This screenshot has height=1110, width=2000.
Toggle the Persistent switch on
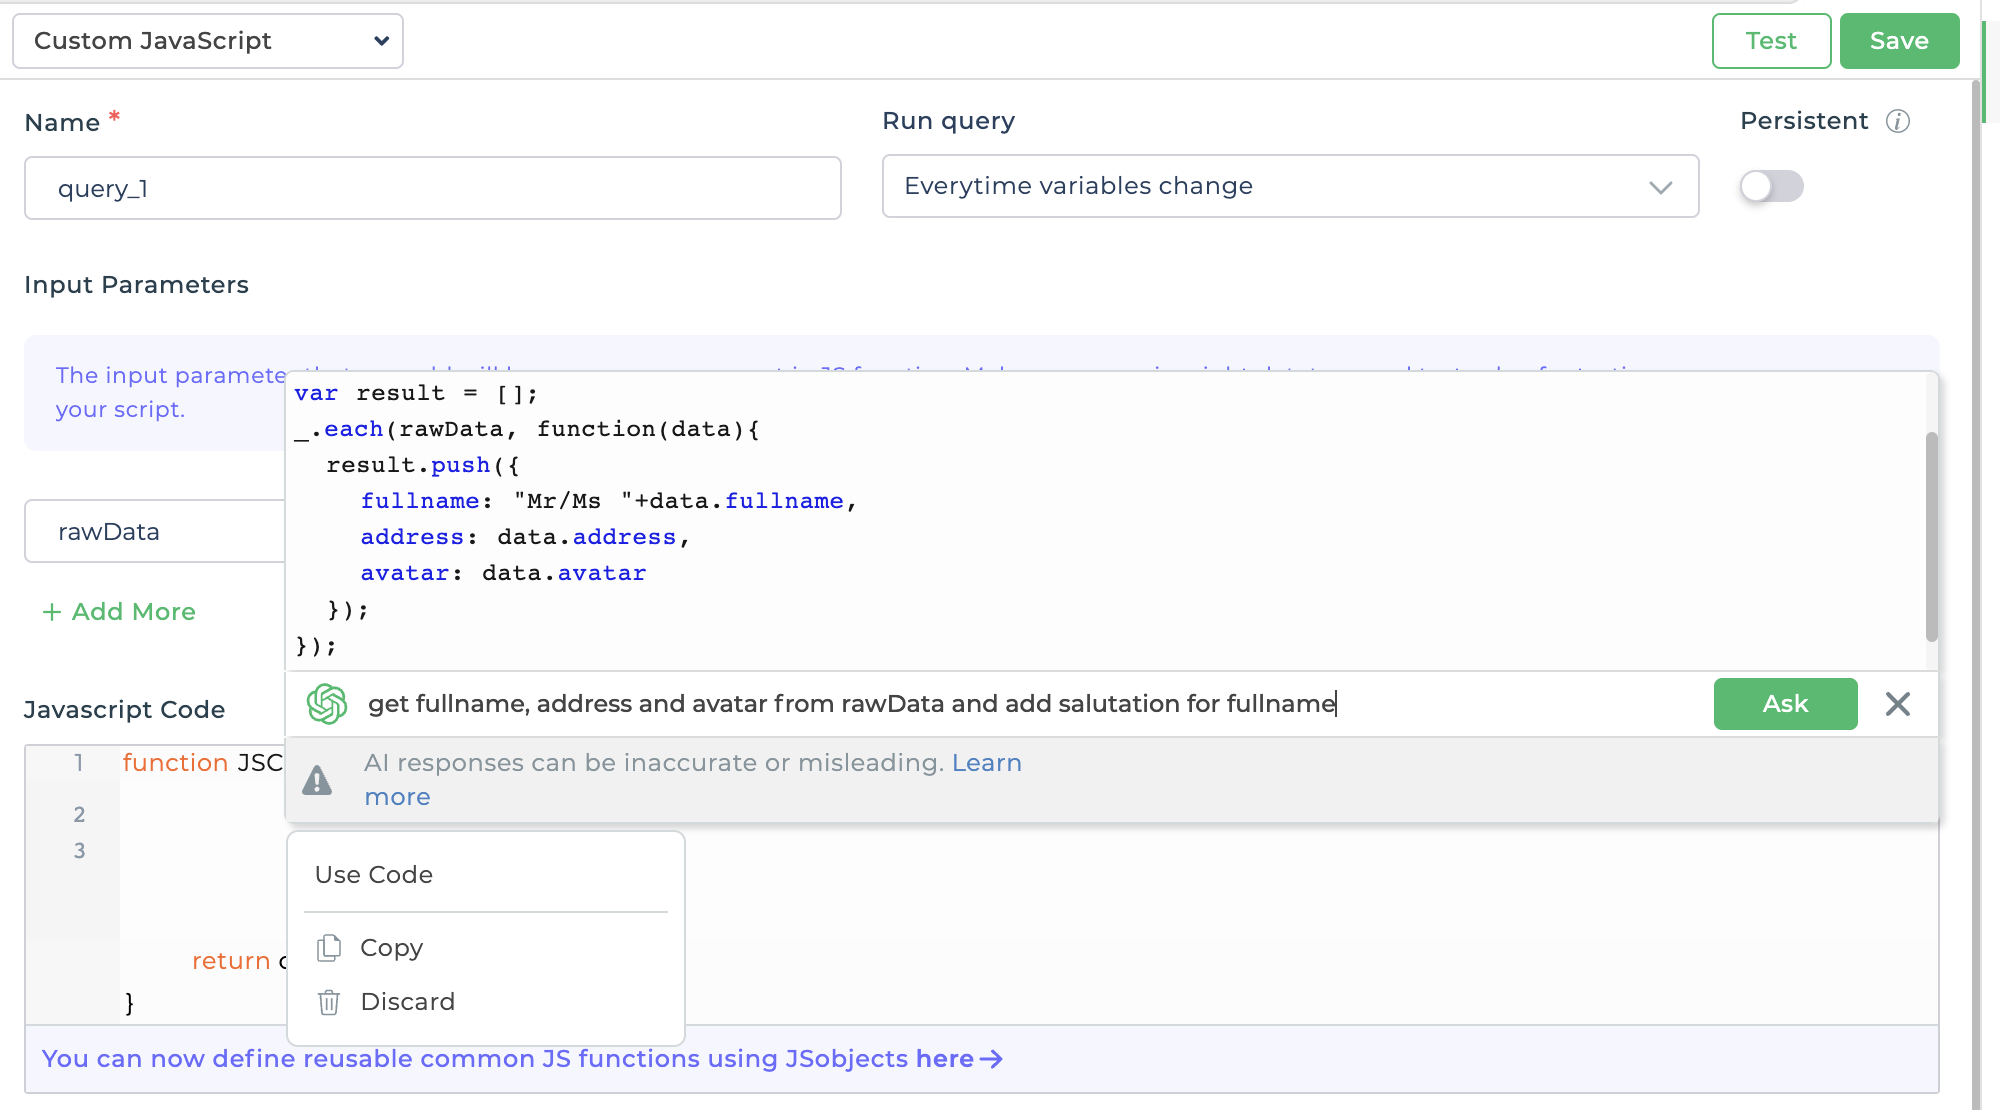click(x=1772, y=185)
